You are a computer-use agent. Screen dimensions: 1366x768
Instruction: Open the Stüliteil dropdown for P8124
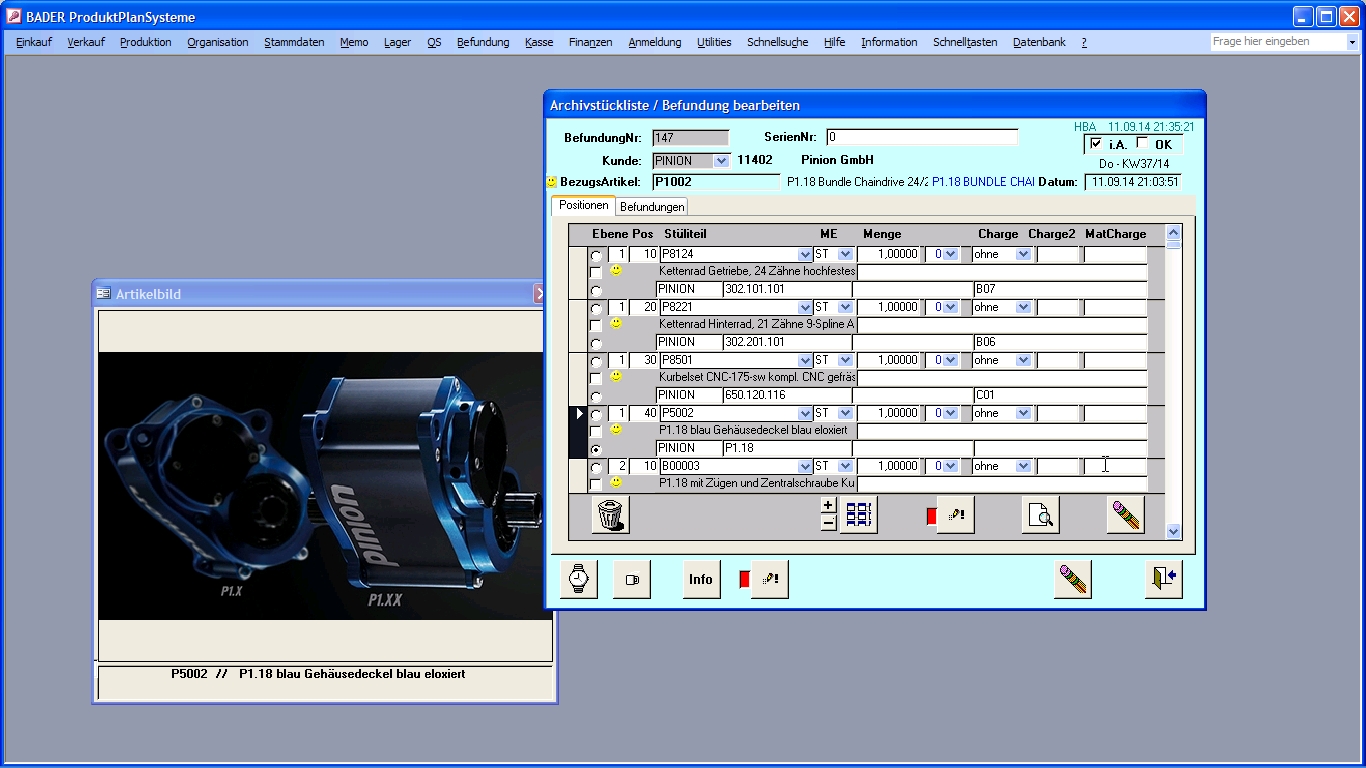click(x=805, y=255)
